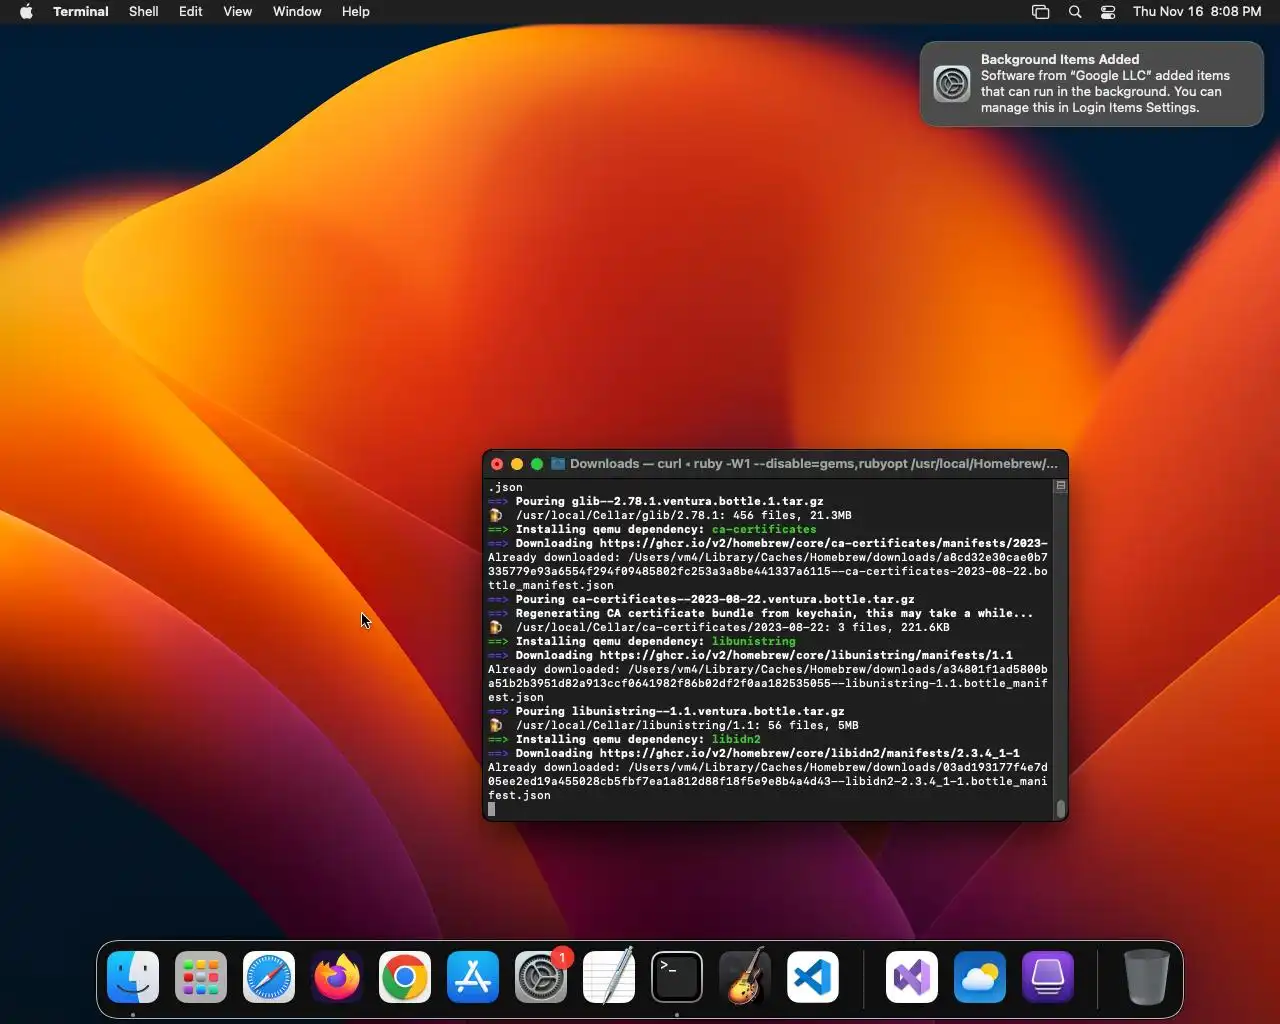Open the Help menu
Viewport: 1280px width, 1024px height.
[x=356, y=12]
